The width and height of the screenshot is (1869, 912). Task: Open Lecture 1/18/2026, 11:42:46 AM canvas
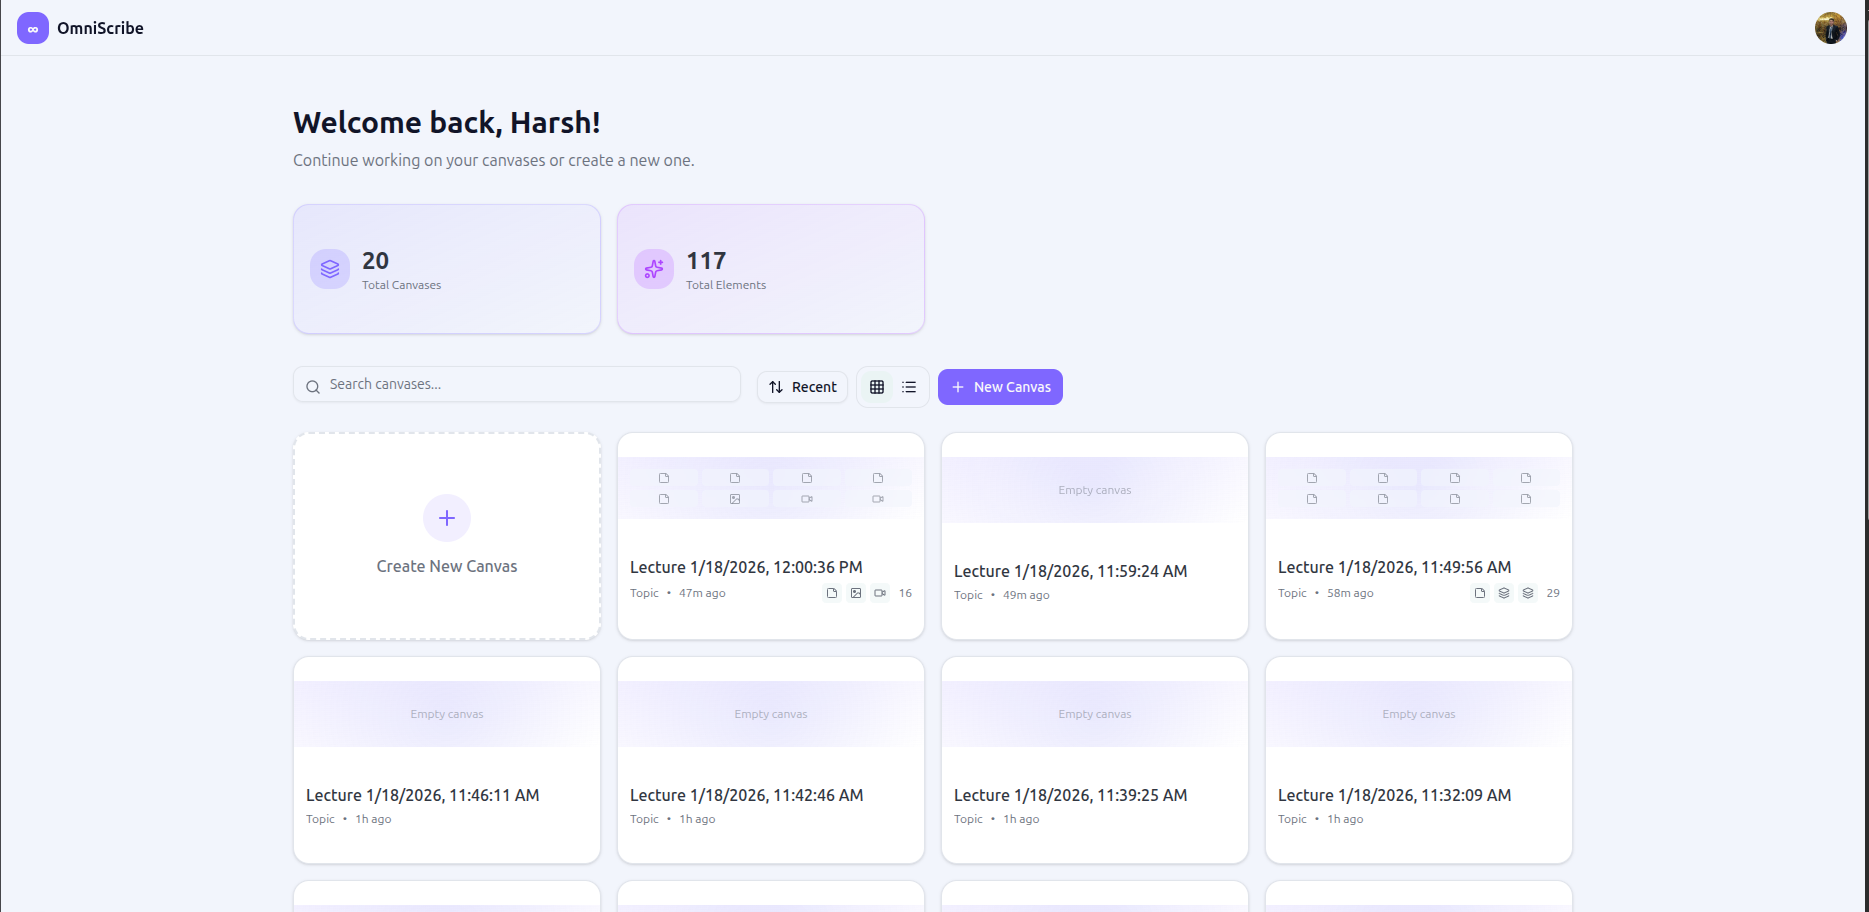[x=771, y=760]
